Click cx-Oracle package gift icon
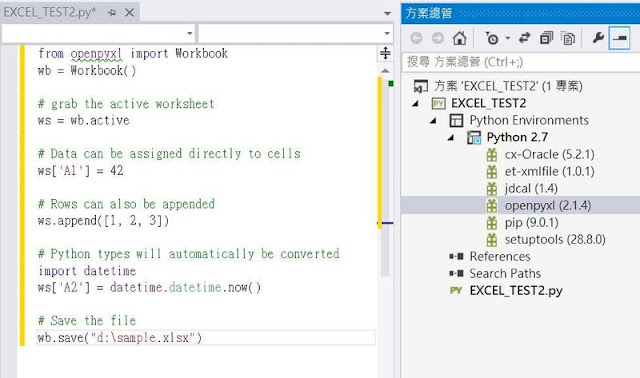 pos(492,155)
